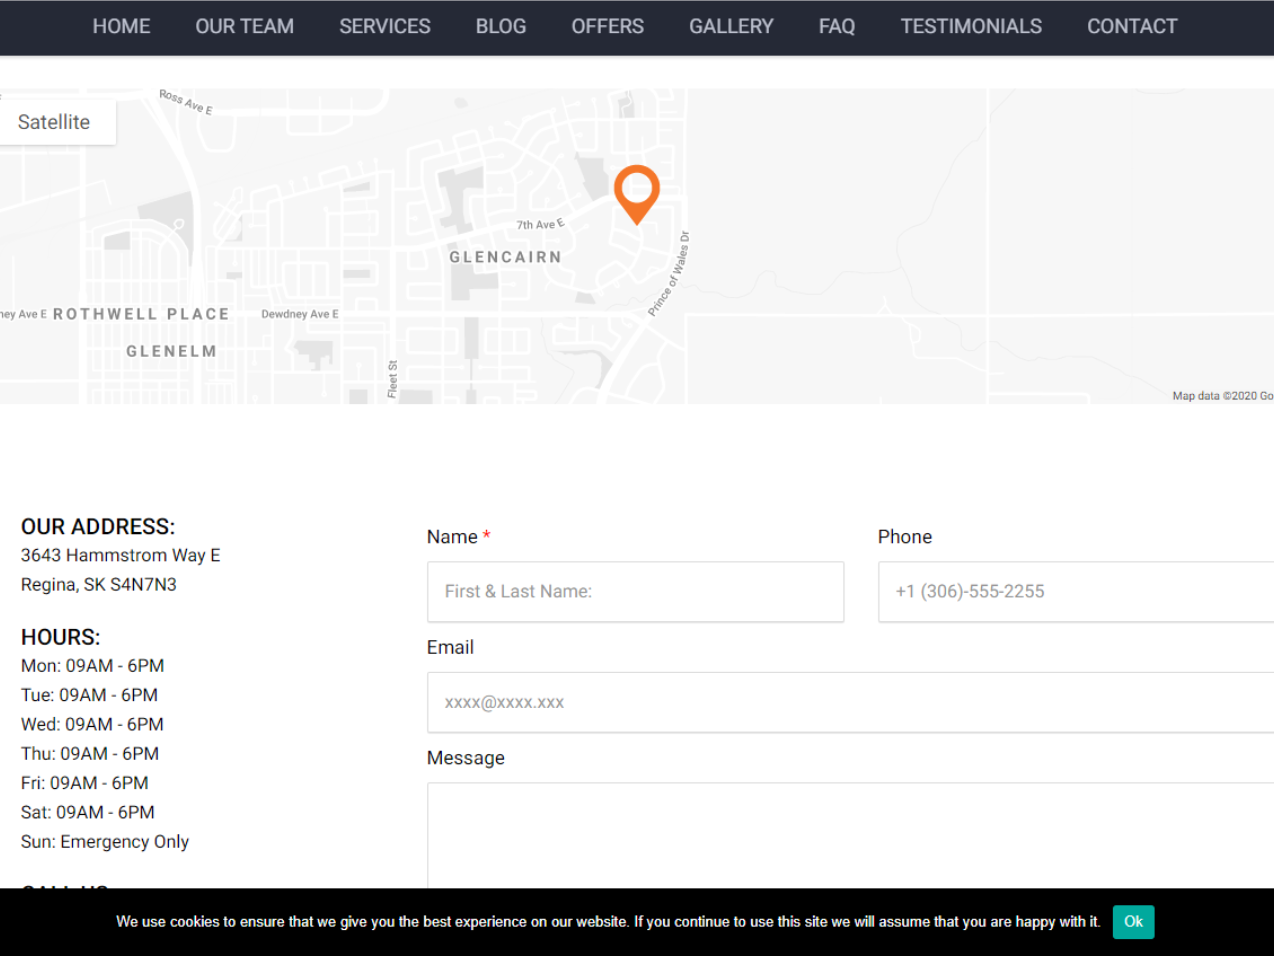Select Contact in the navigation bar
Viewport: 1274px width, 956px height.
tap(1131, 27)
